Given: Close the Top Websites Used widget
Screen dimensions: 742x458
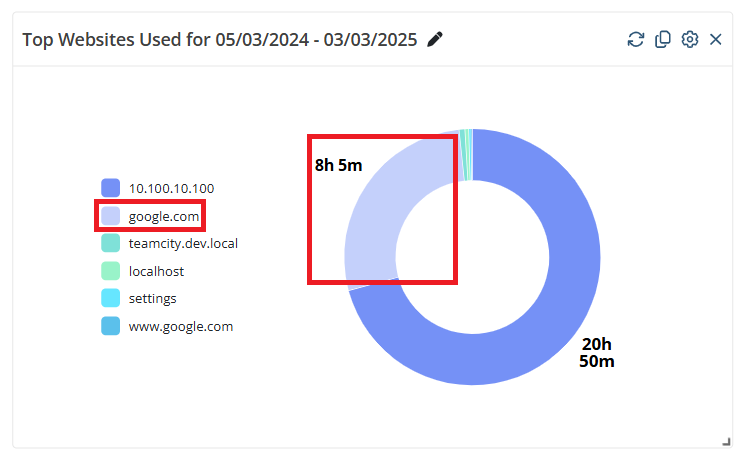Looking at the screenshot, I should coord(715,39).
